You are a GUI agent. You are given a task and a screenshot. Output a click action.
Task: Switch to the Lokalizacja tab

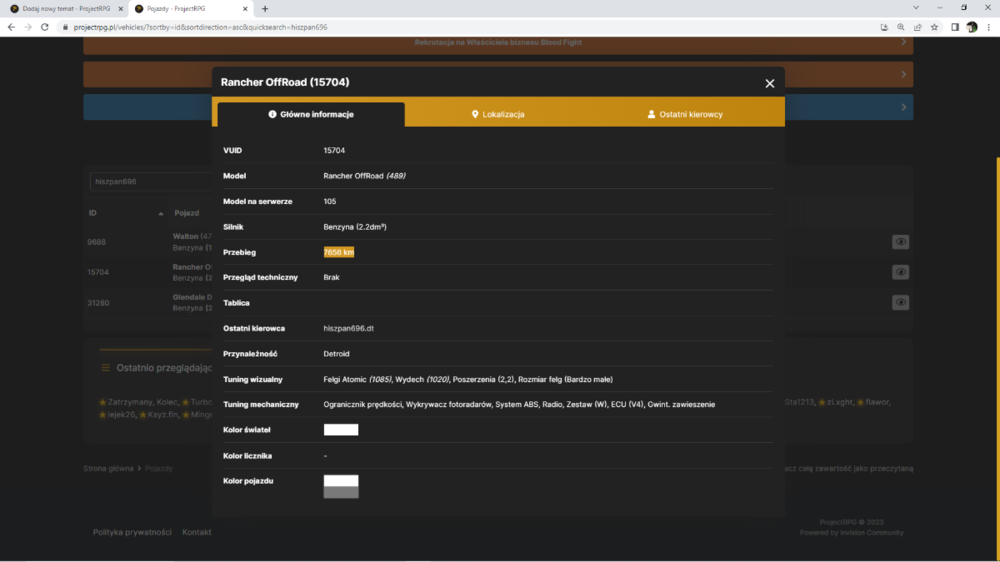(498, 114)
